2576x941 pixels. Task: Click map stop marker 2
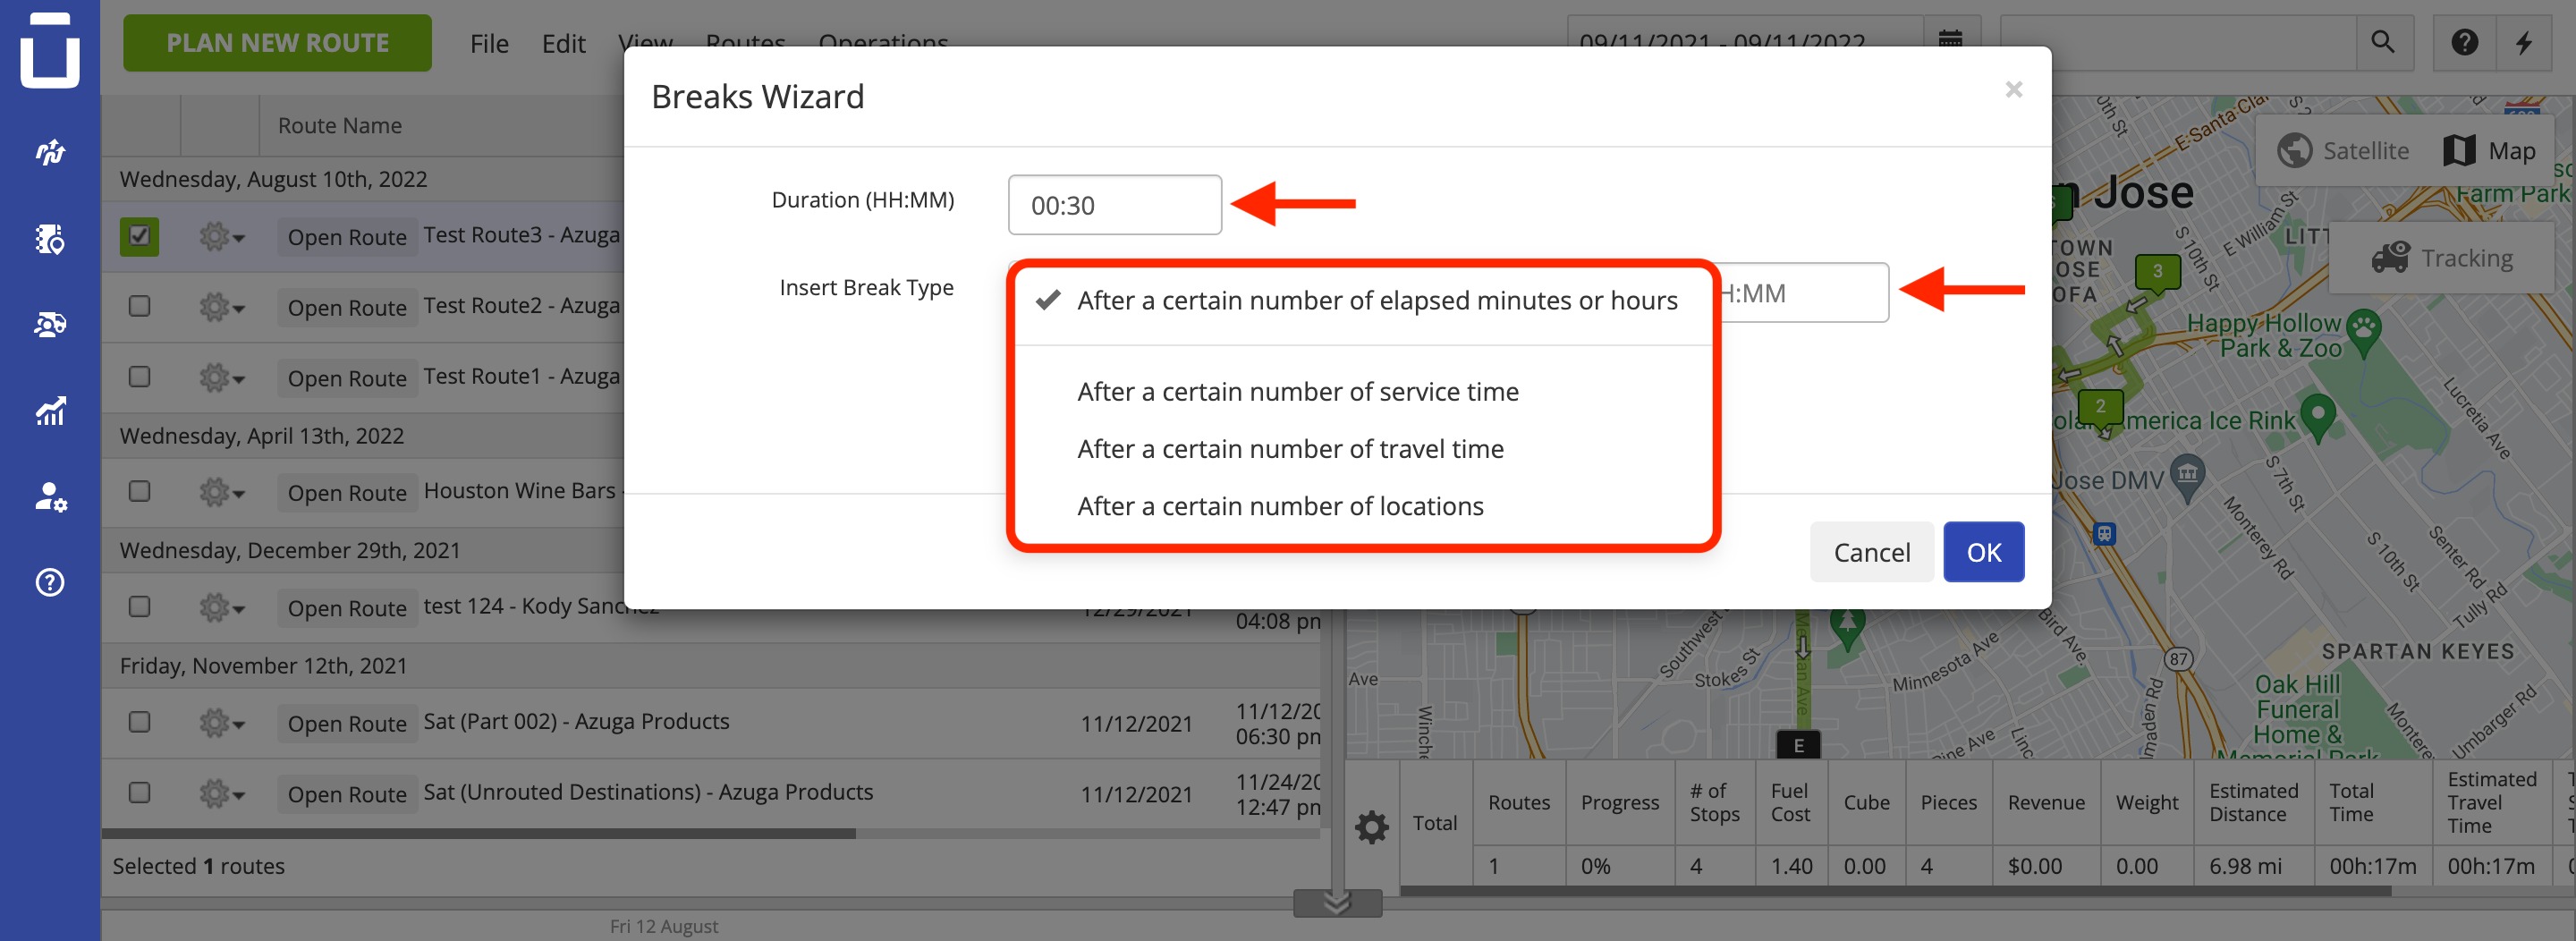coord(2100,407)
